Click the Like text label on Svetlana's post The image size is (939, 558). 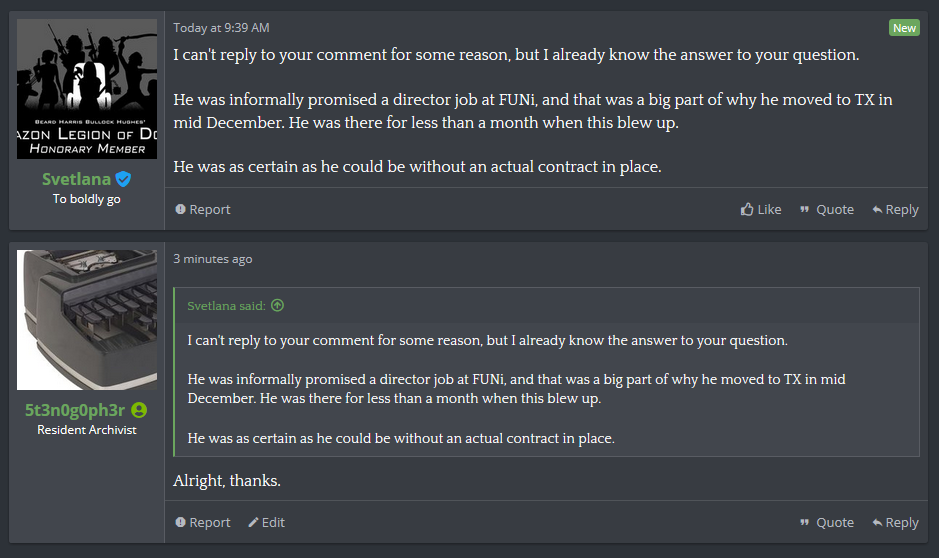click(x=769, y=210)
